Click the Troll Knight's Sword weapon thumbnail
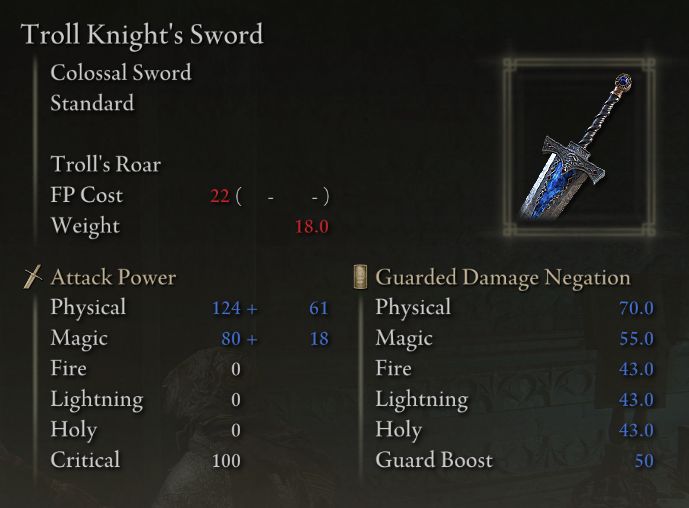689x508 pixels. click(x=579, y=147)
